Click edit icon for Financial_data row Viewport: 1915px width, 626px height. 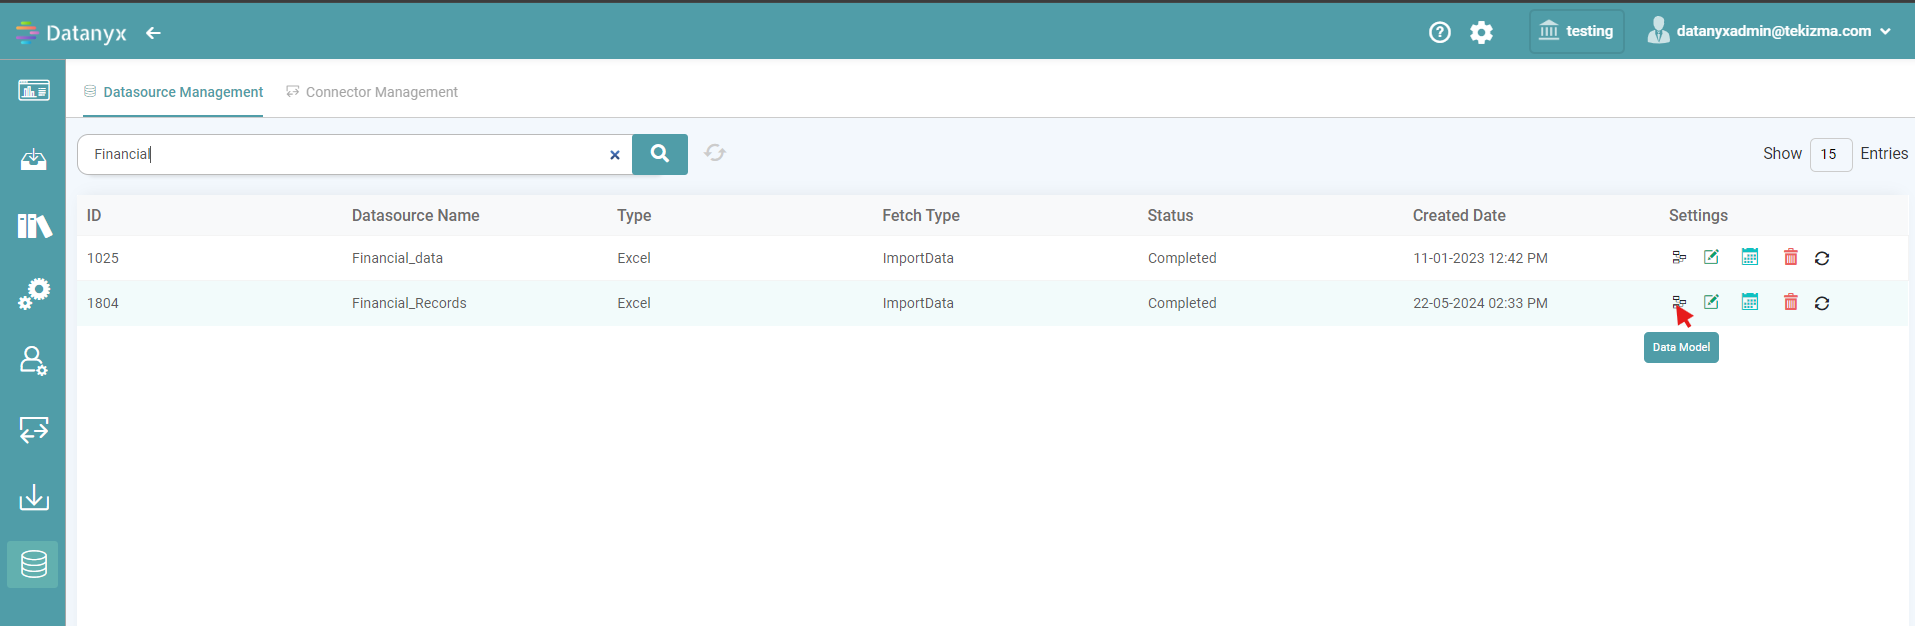point(1711,257)
